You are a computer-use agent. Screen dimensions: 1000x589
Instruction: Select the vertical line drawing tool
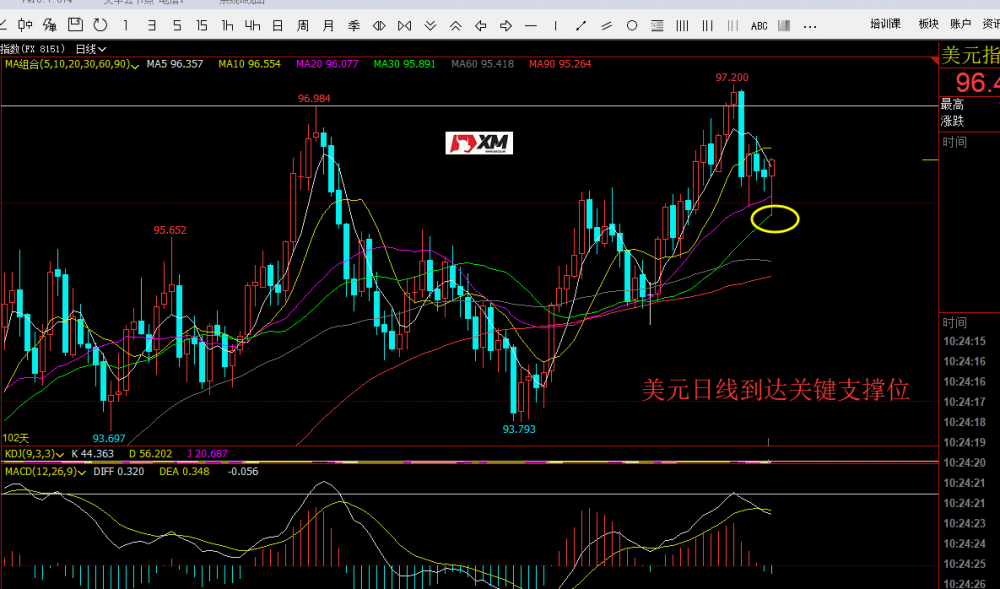(x=555, y=25)
